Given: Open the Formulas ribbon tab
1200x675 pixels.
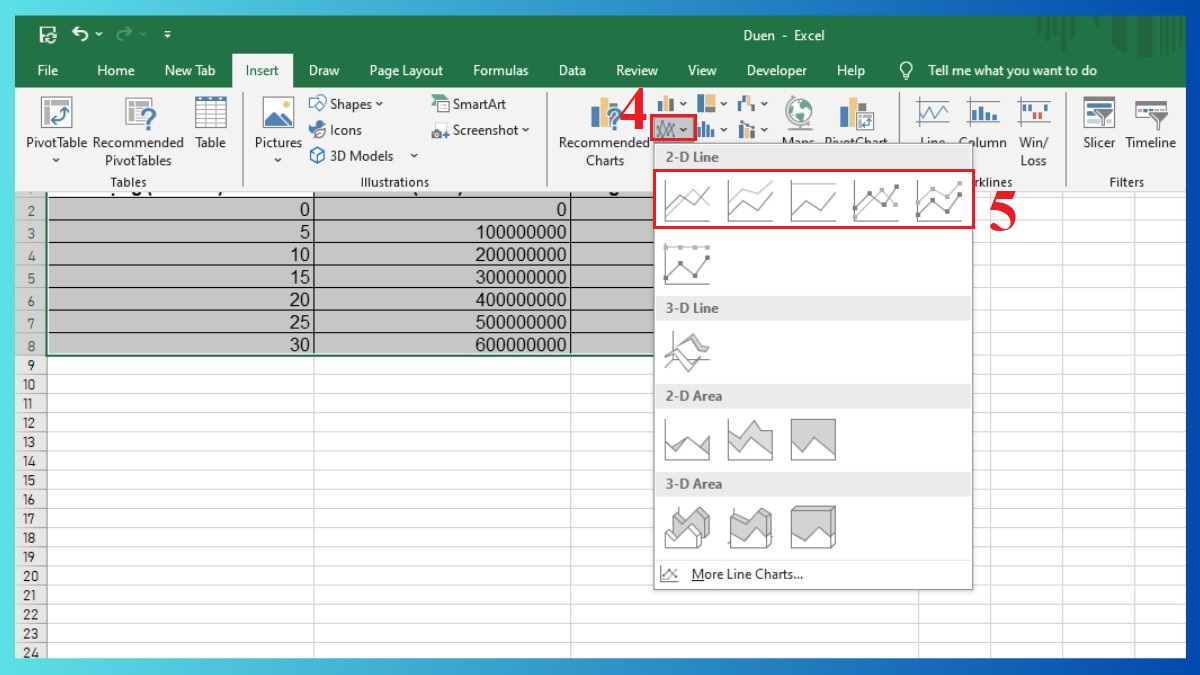Looking at the screenshot, I should coord(500,70).
